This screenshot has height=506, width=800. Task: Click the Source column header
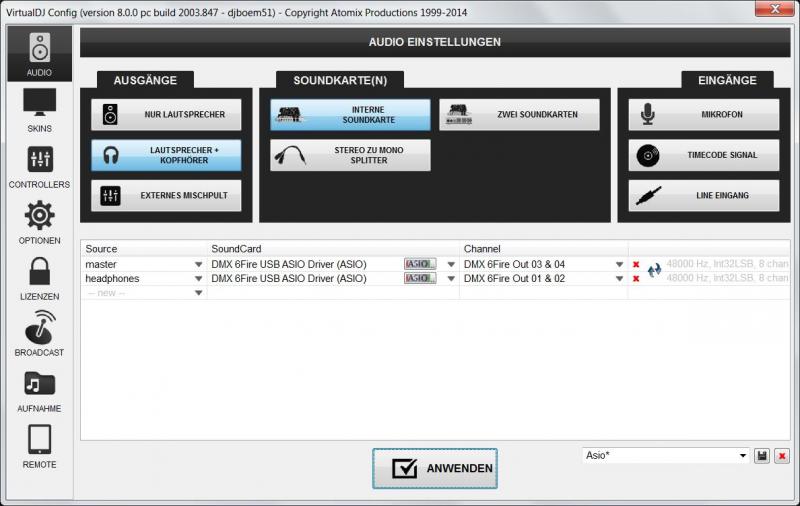101,249
